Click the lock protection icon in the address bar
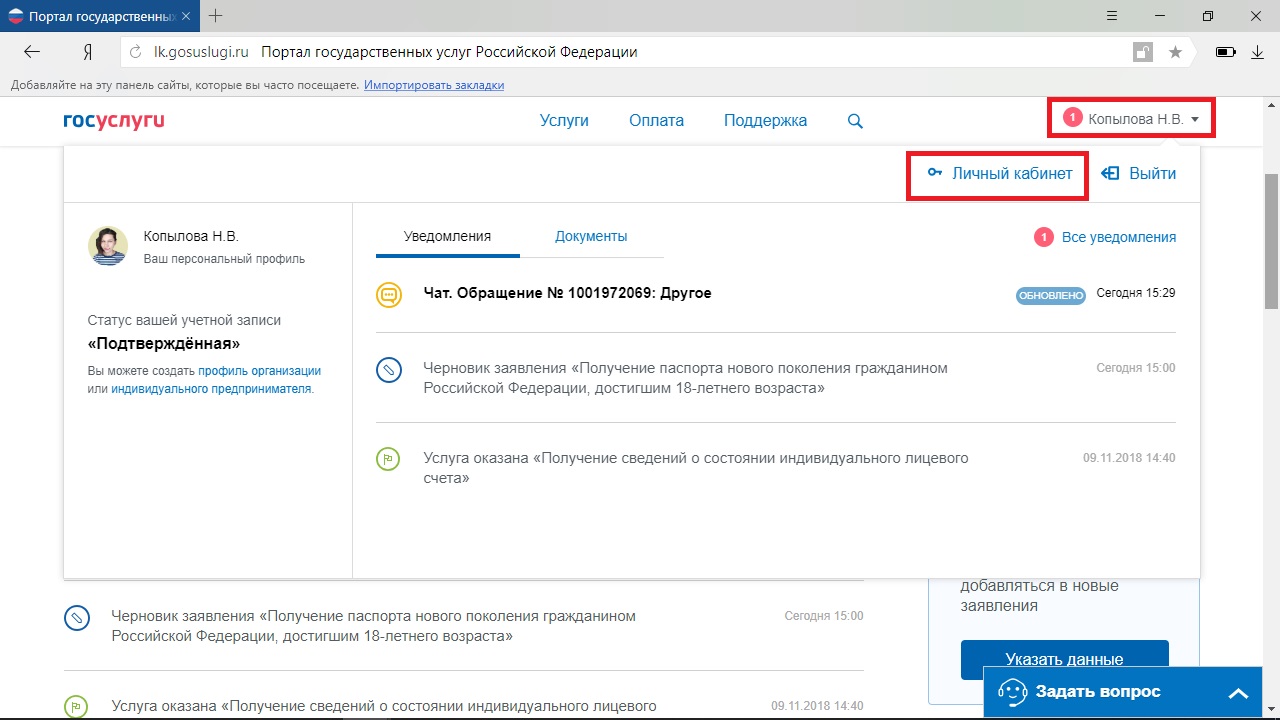The image size is (1280, 720). (1142, 52)
